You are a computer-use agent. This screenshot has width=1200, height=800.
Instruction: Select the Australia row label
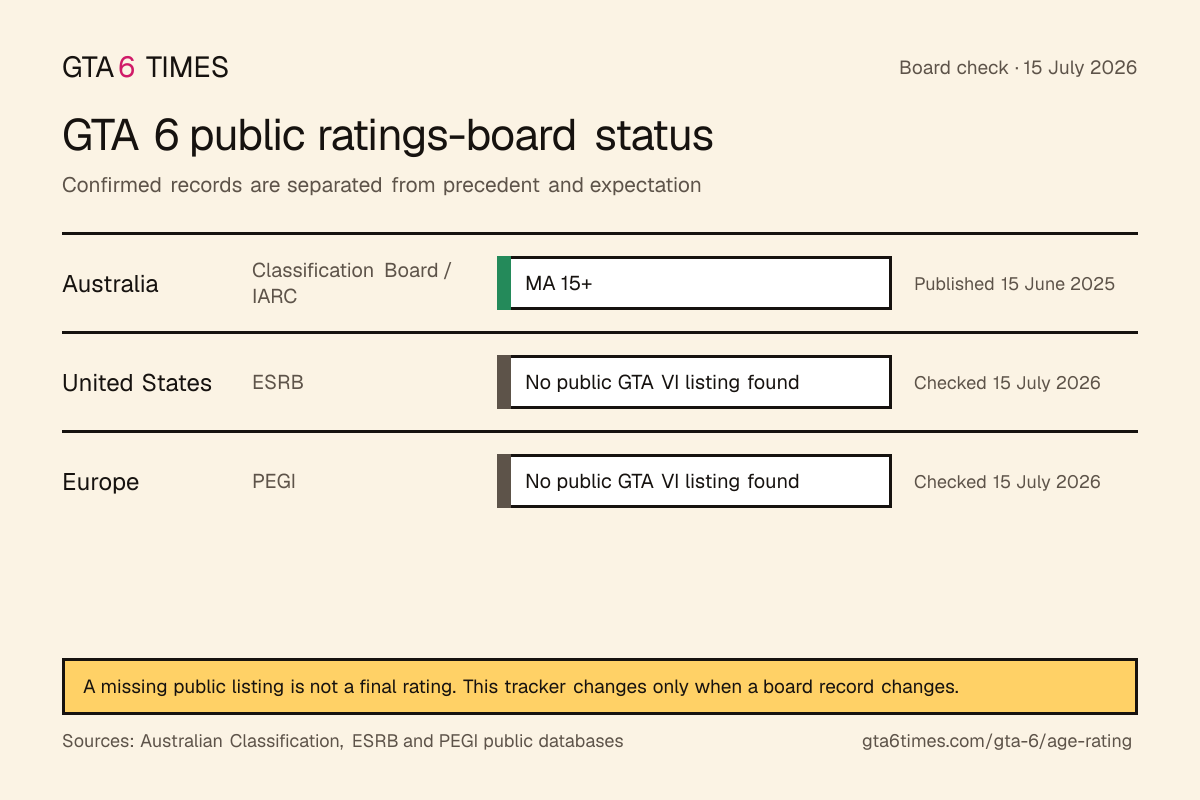[x=110, y=284]
